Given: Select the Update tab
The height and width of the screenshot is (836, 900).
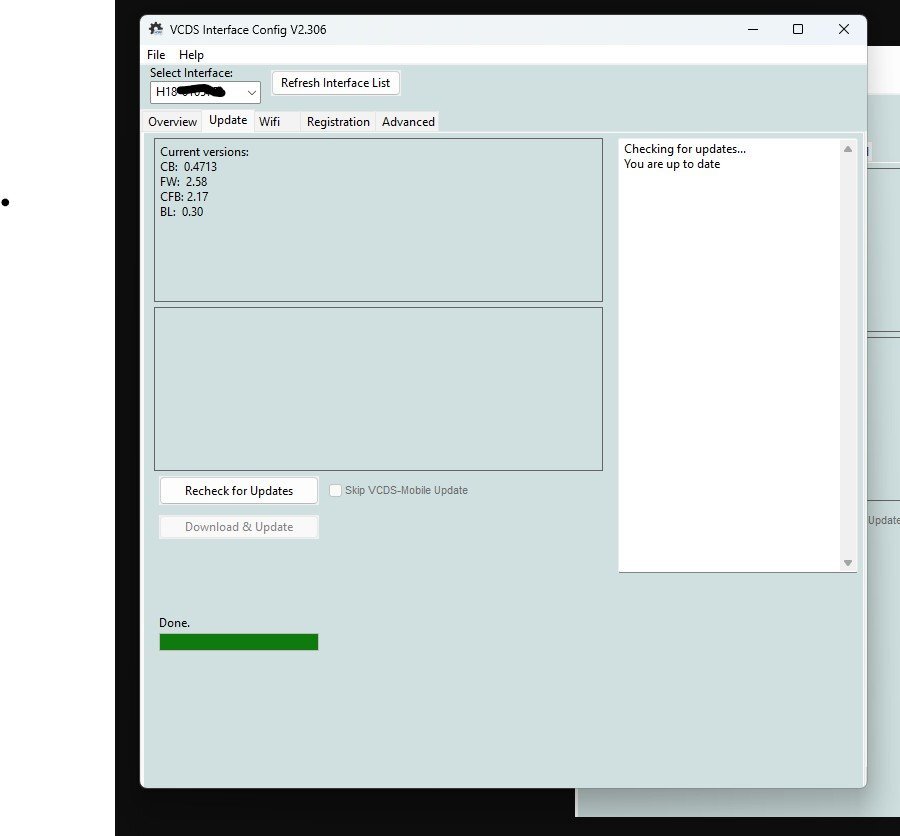Looking at the screenshot, I should 228,120.
